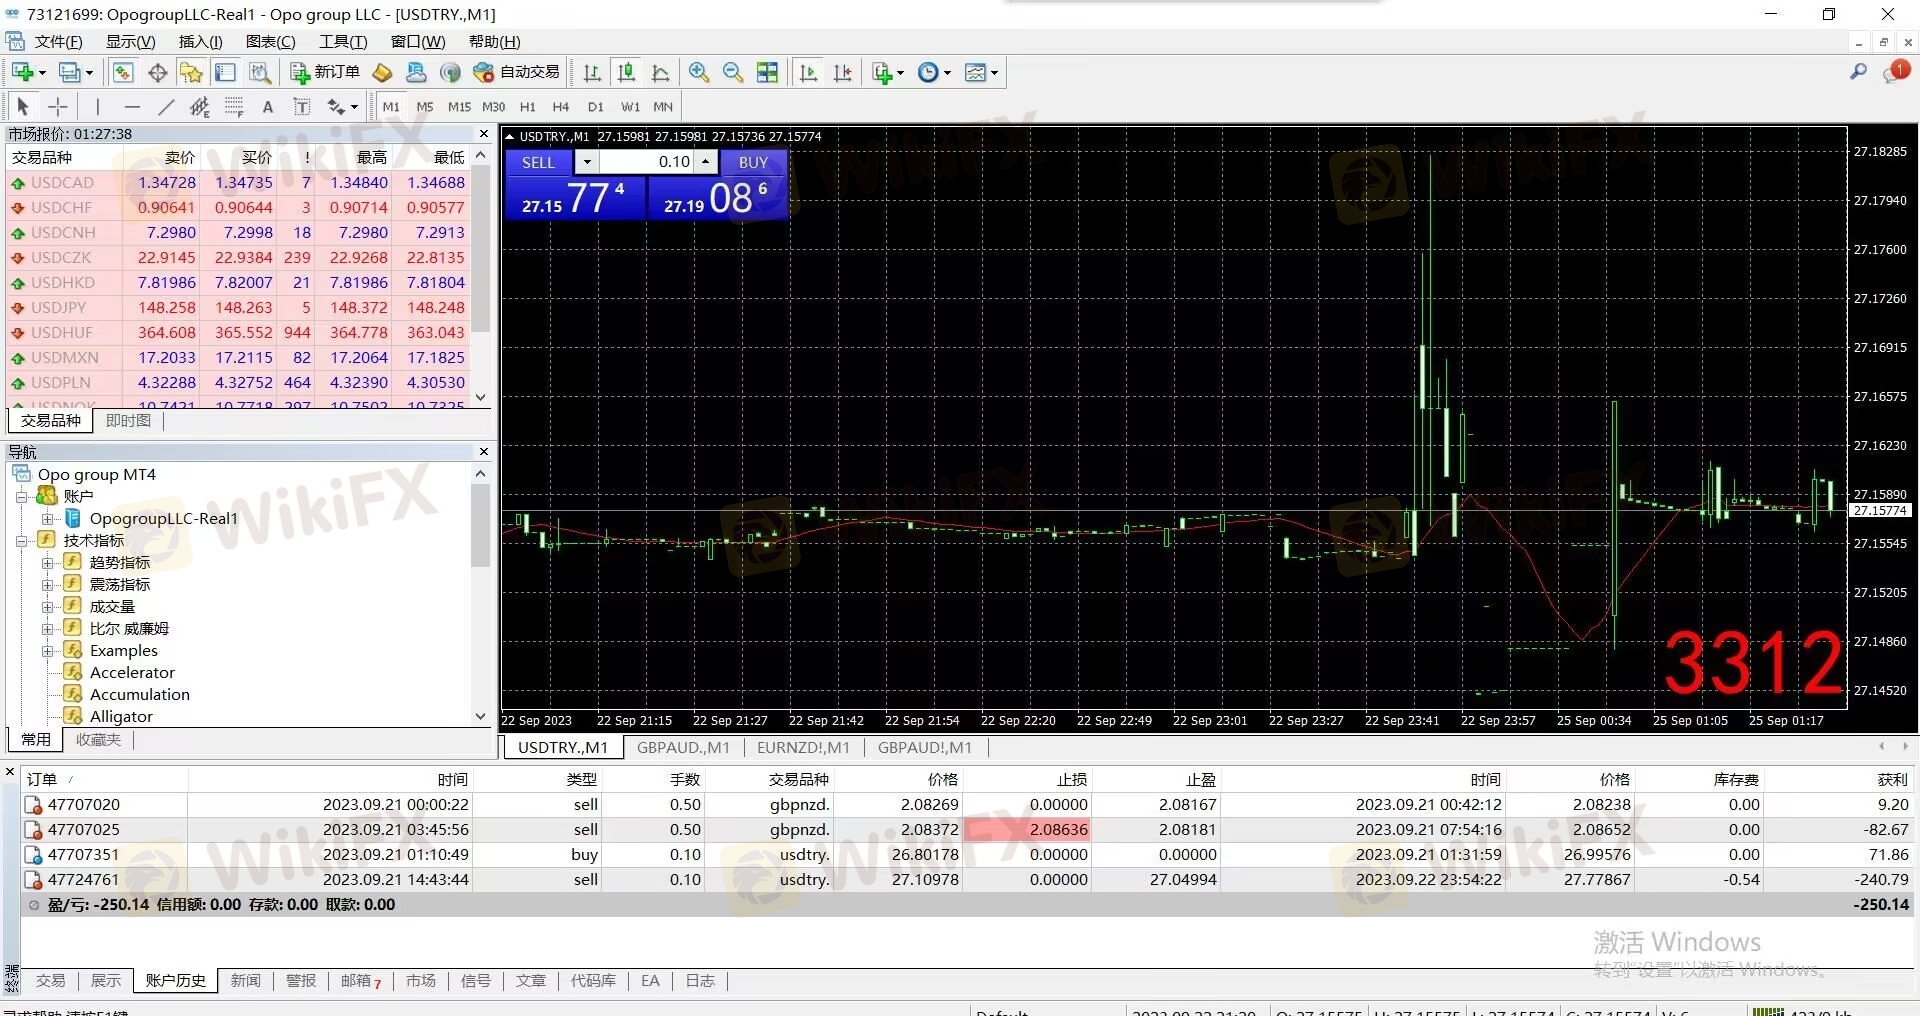
Task: Toggle the Navigator star-folder icon
Action: click(x=191, y=72)
